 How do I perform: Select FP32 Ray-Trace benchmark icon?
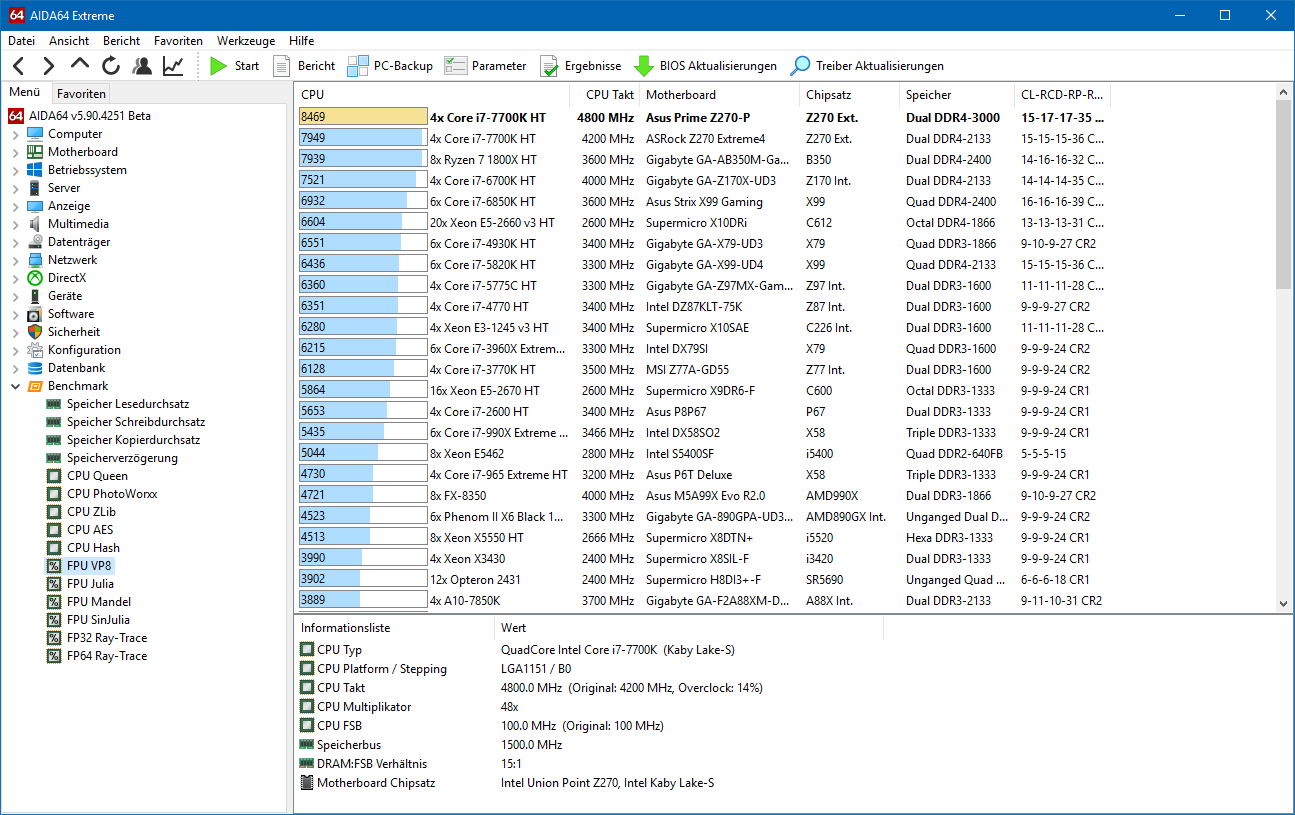tap(54, 638)
